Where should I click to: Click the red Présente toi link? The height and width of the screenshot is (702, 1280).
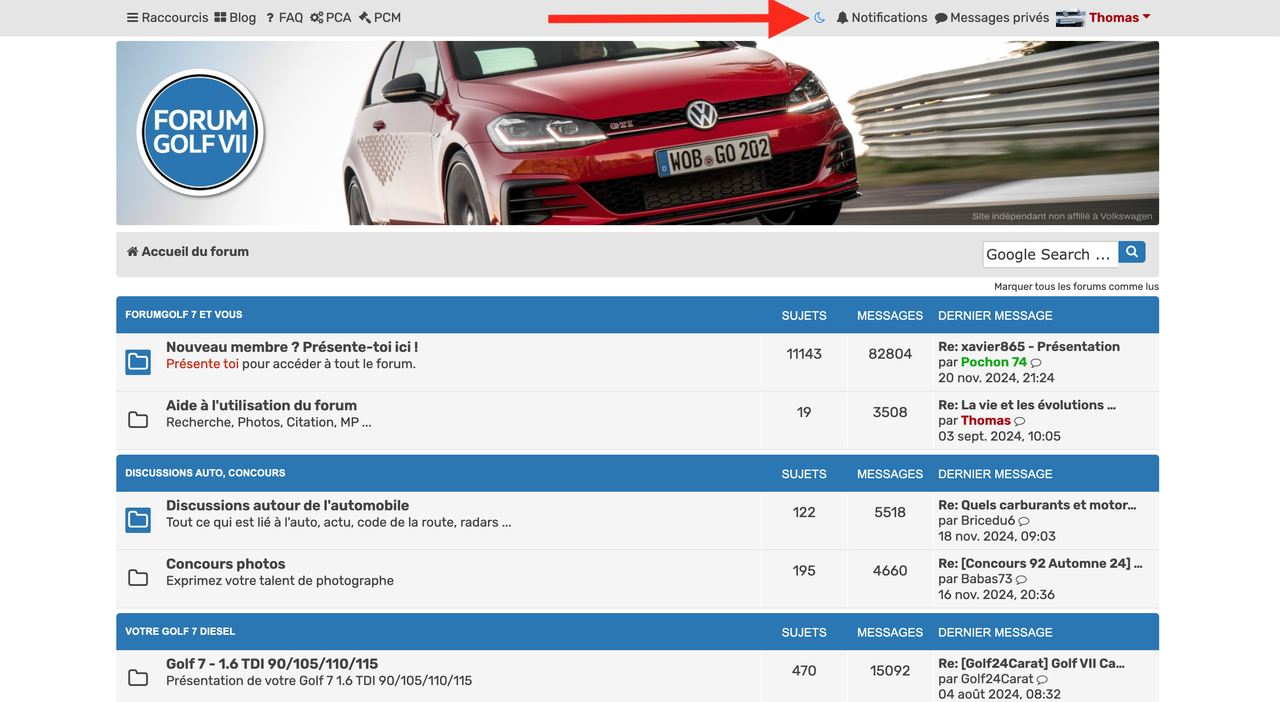click(x=202, y=364)
